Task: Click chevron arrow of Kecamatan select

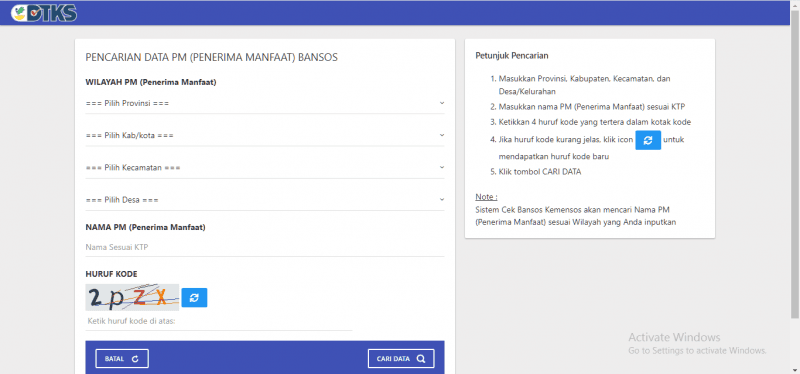Action: (x=442, y=167)
